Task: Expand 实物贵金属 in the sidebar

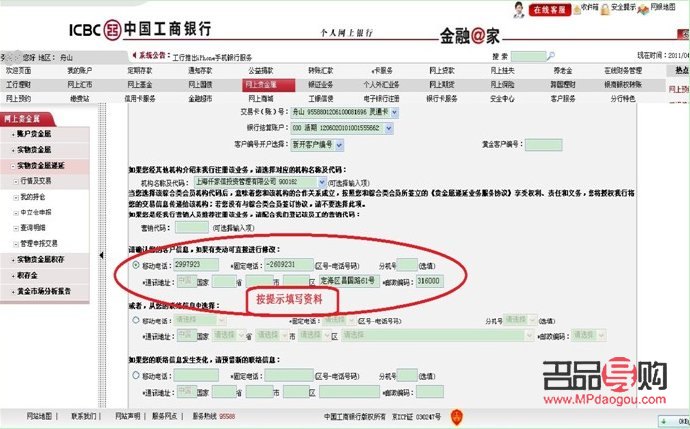Action: pyautogui.click(x=34, y=150)
